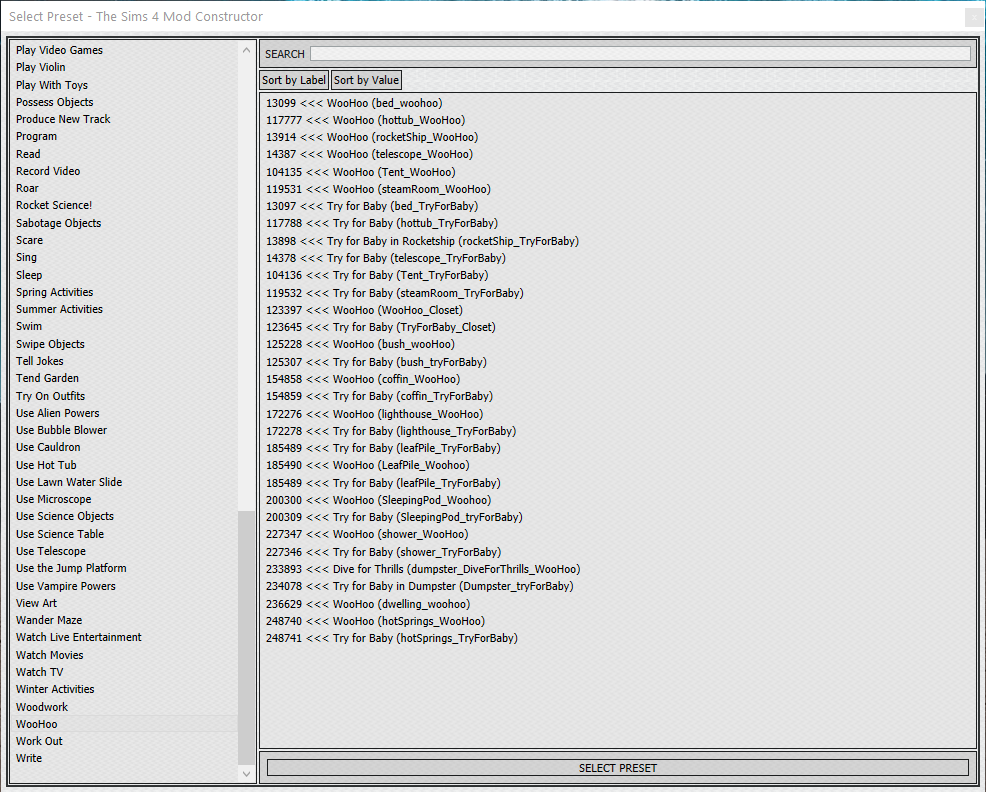Choose preset 13914 WooHoo (rocketShip_WooHoo)

click(x=372, y=137)
